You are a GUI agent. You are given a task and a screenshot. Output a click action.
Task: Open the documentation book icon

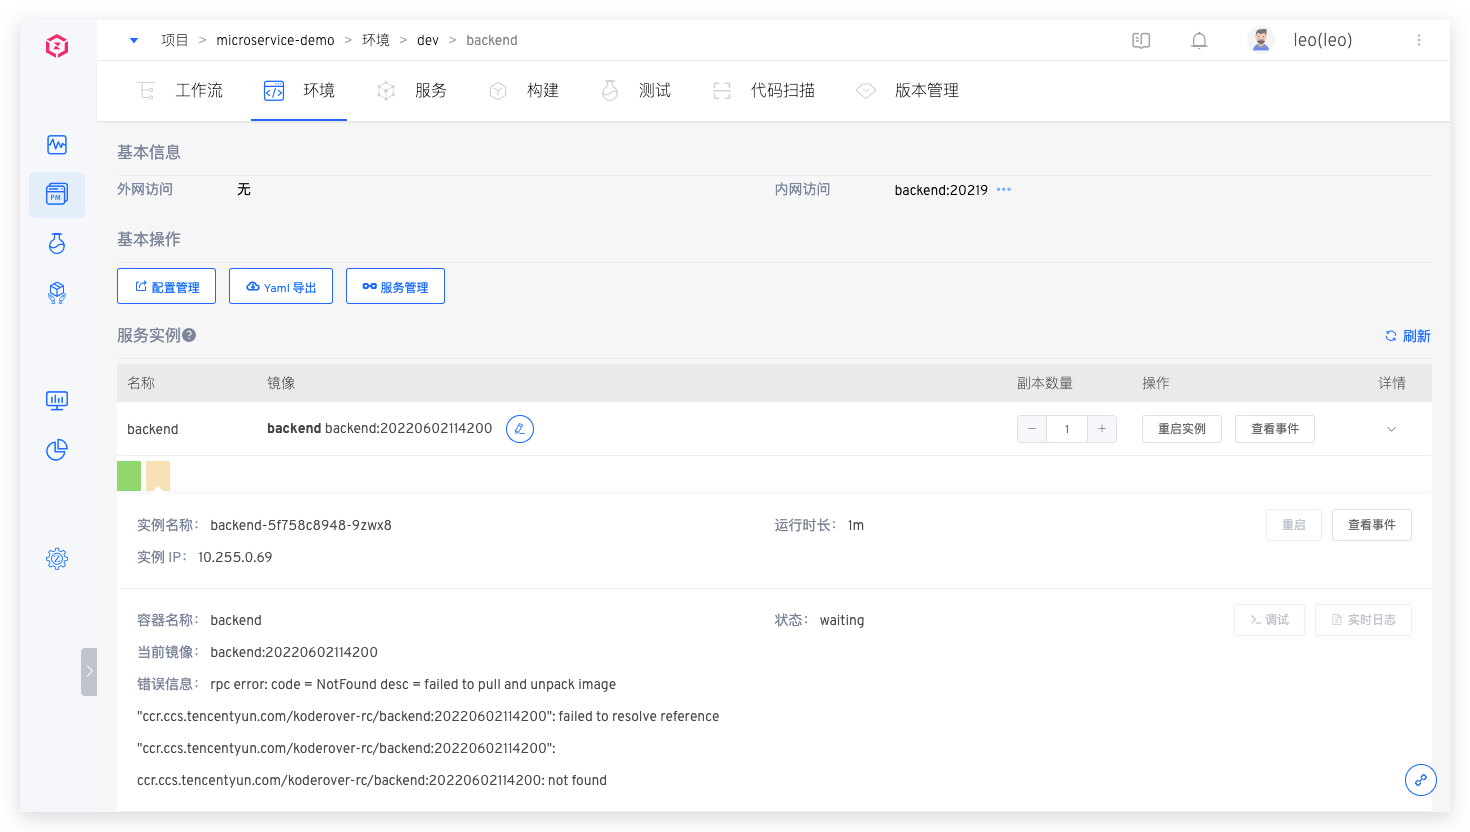pyautogui.click(x=1141, y=40)
